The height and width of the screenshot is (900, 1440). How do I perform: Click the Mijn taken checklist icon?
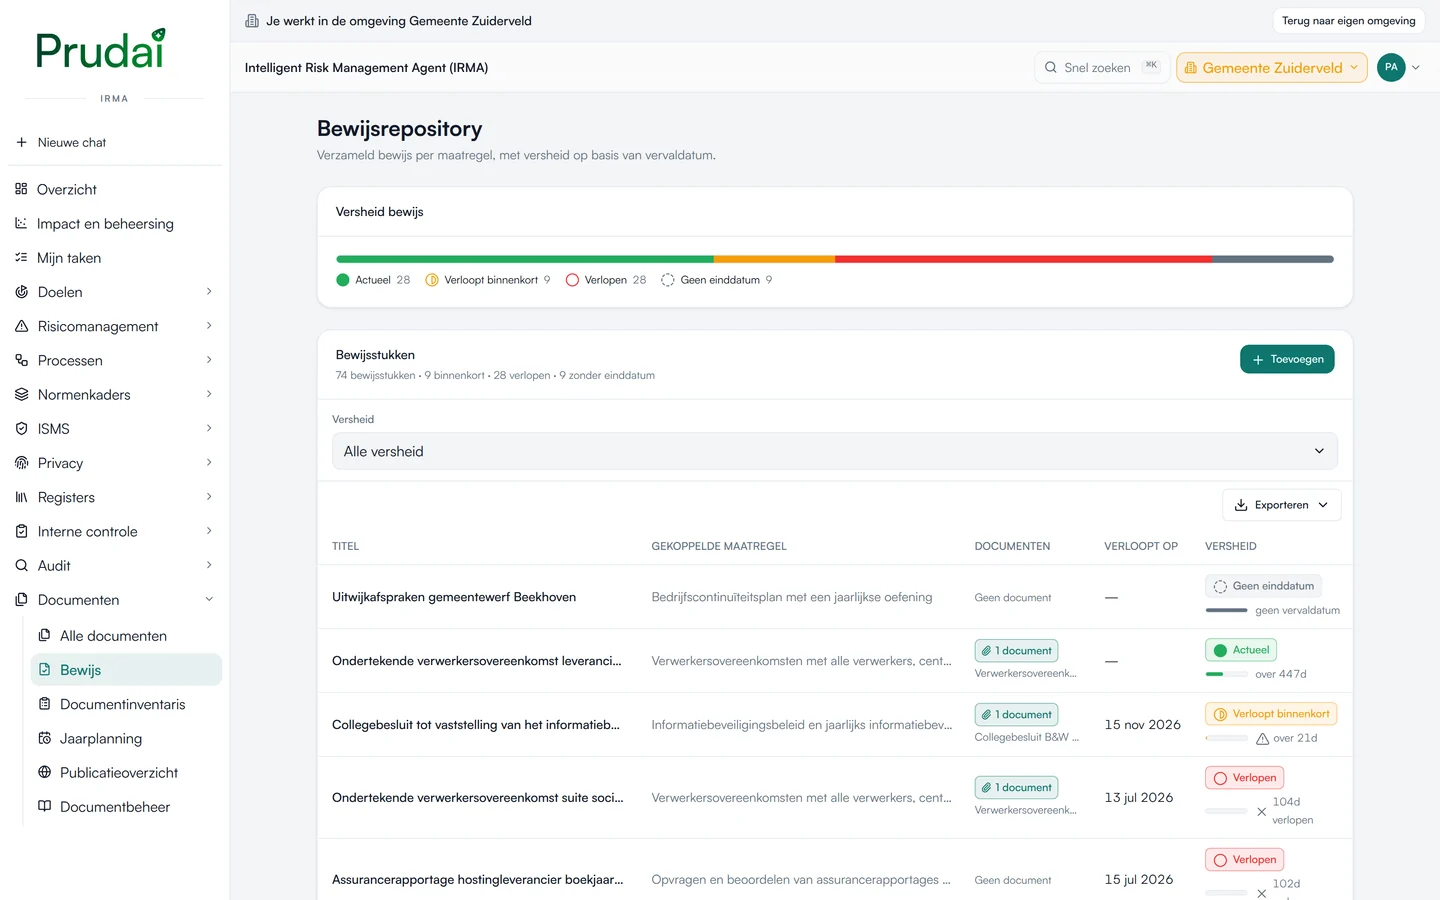pyautogui.click(x=21, y=257)
